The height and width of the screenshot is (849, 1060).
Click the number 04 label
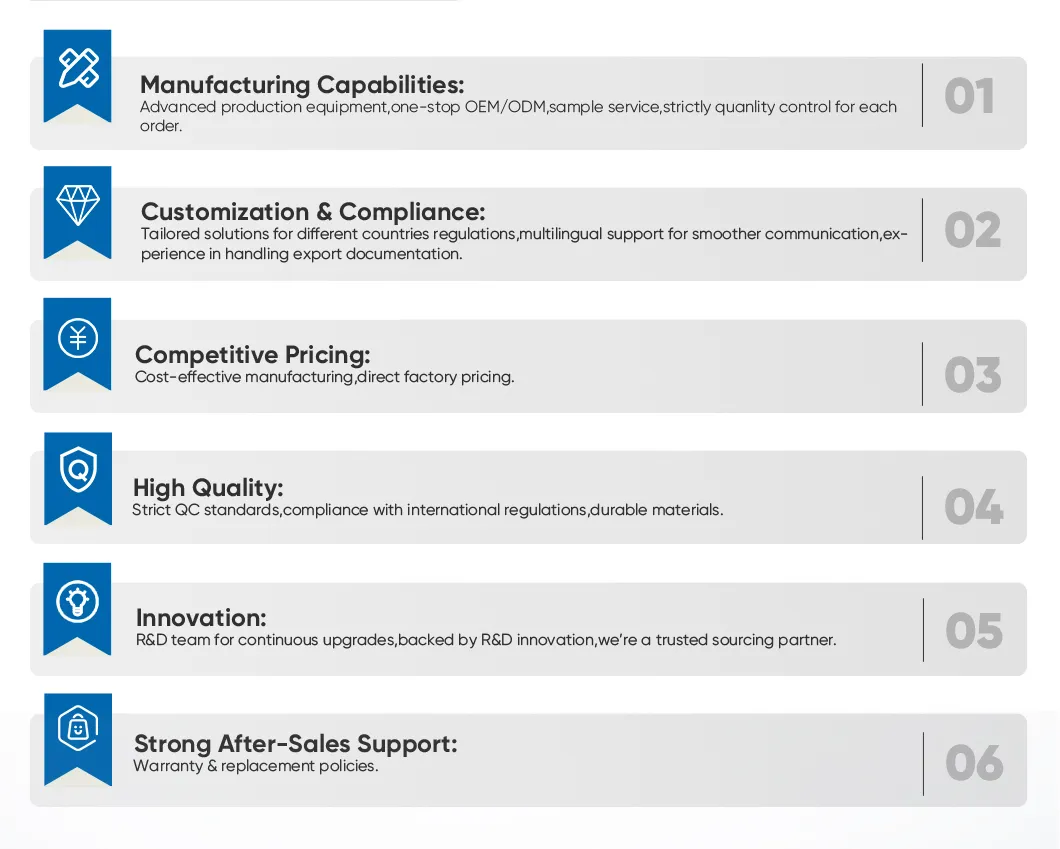point(973,507)
